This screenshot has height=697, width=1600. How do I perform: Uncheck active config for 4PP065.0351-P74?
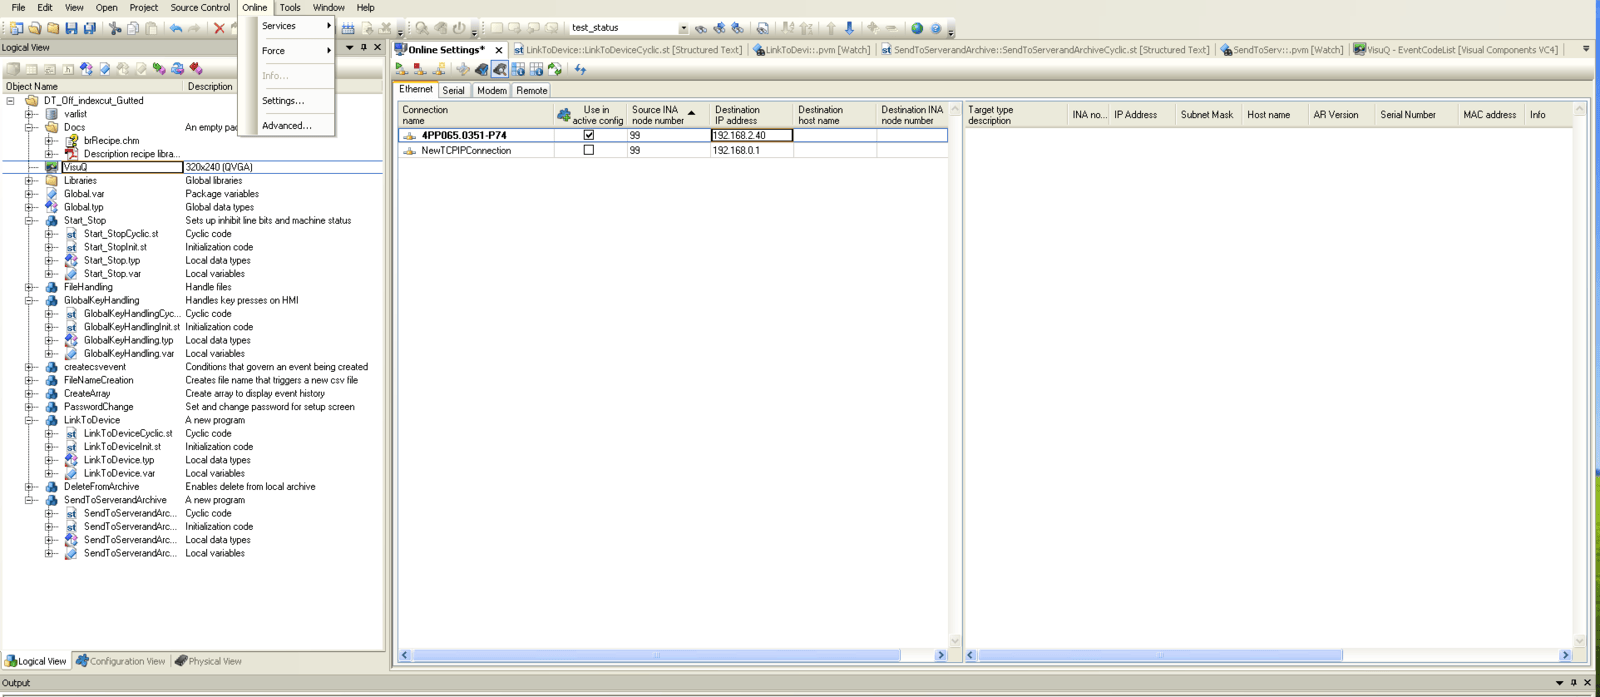click(x=589, y=135)
